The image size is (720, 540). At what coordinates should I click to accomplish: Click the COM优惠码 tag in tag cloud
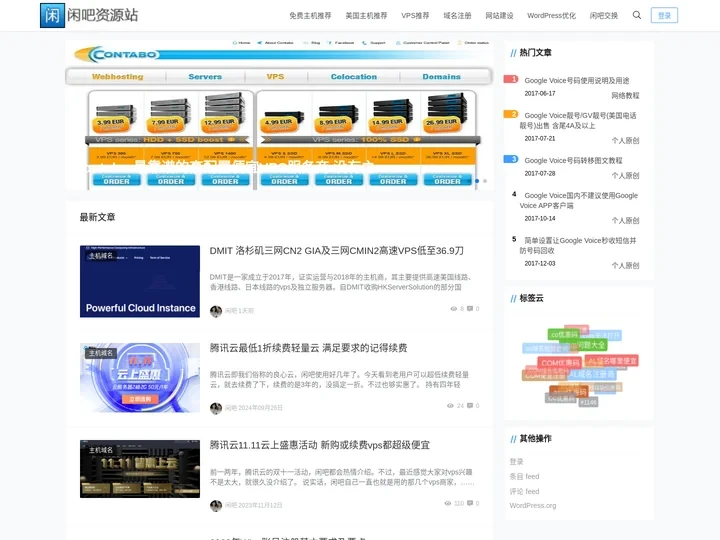click(x=560, y=363)
